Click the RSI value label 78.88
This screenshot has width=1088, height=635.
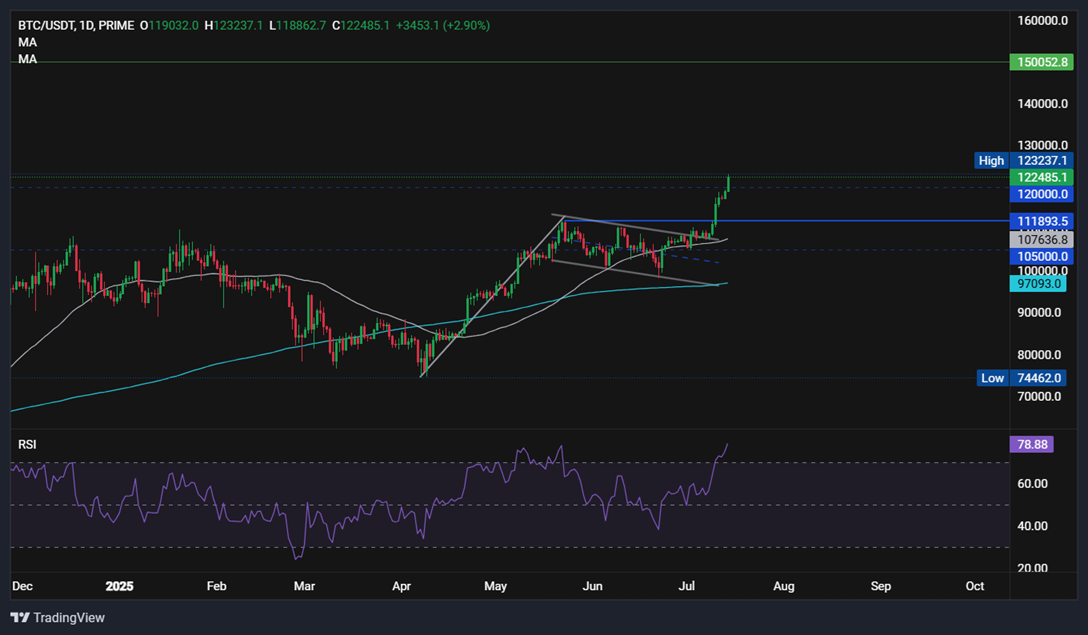pyautogui.click(x=1032, y=444)
